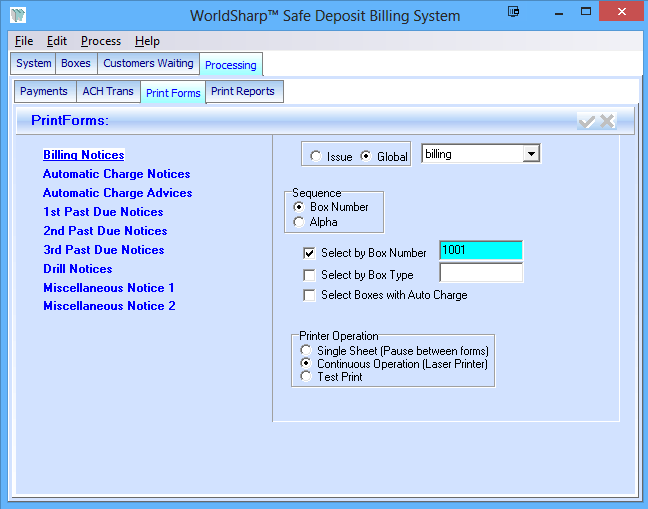The height and width of the screenshot is (509, 648).
Task: Click the X cancel icon in PrintForms header
Action: point(607,121)
